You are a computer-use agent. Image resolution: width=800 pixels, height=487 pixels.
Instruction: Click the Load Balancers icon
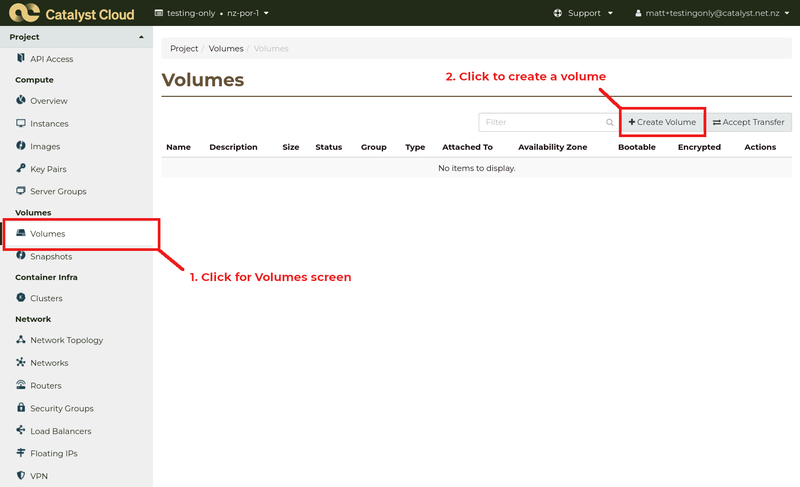(20, 430)
